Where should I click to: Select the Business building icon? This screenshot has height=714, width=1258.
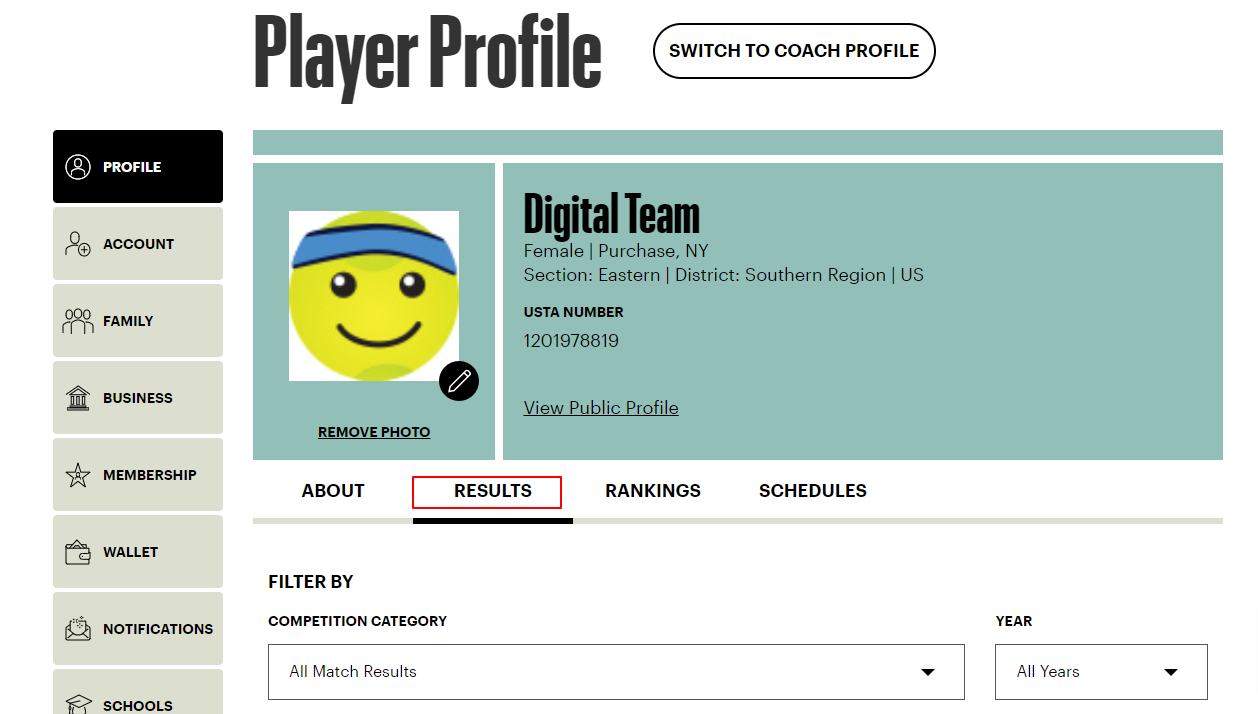click(x=77, y=397)
